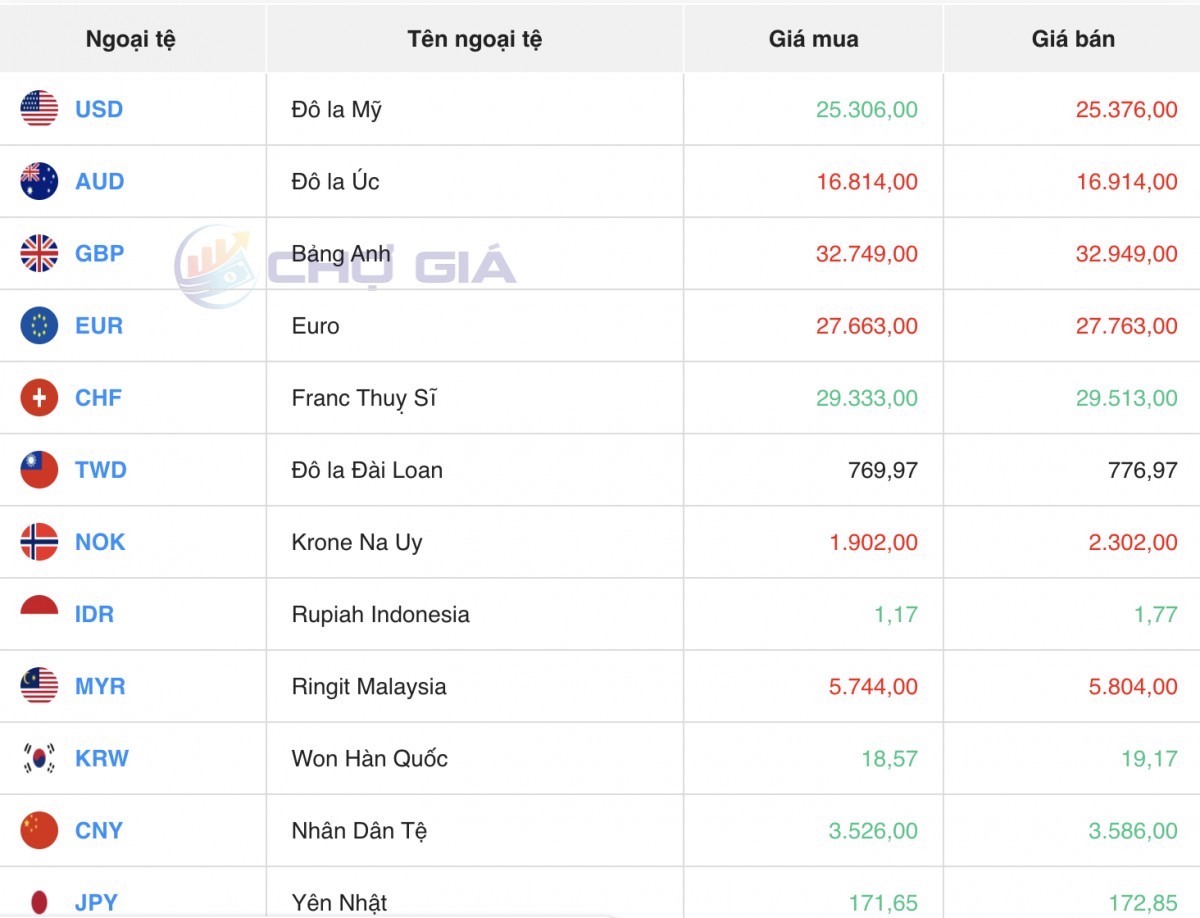Select the Taiwan flag icon
This screenshot has height=918, width=1200.
click(39, 470)
